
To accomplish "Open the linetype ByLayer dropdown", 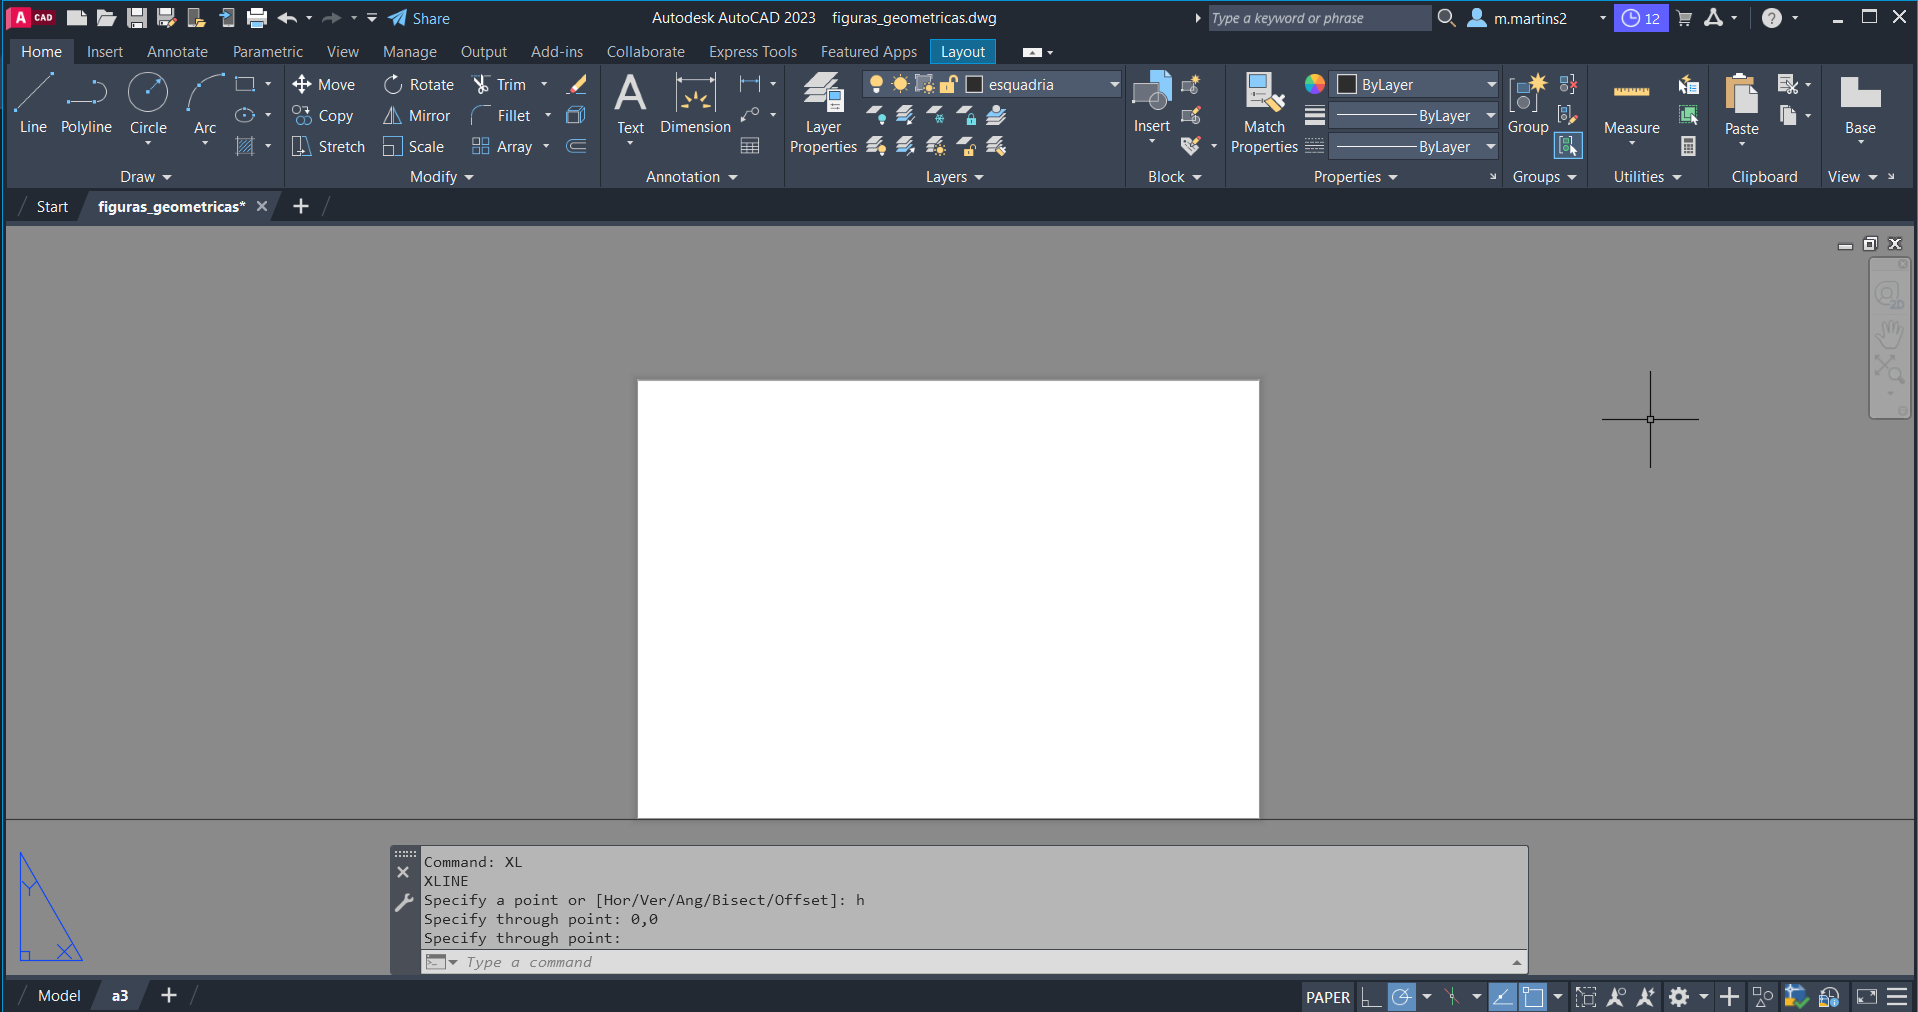I will pyautogui.click(x=1490, y=146).
